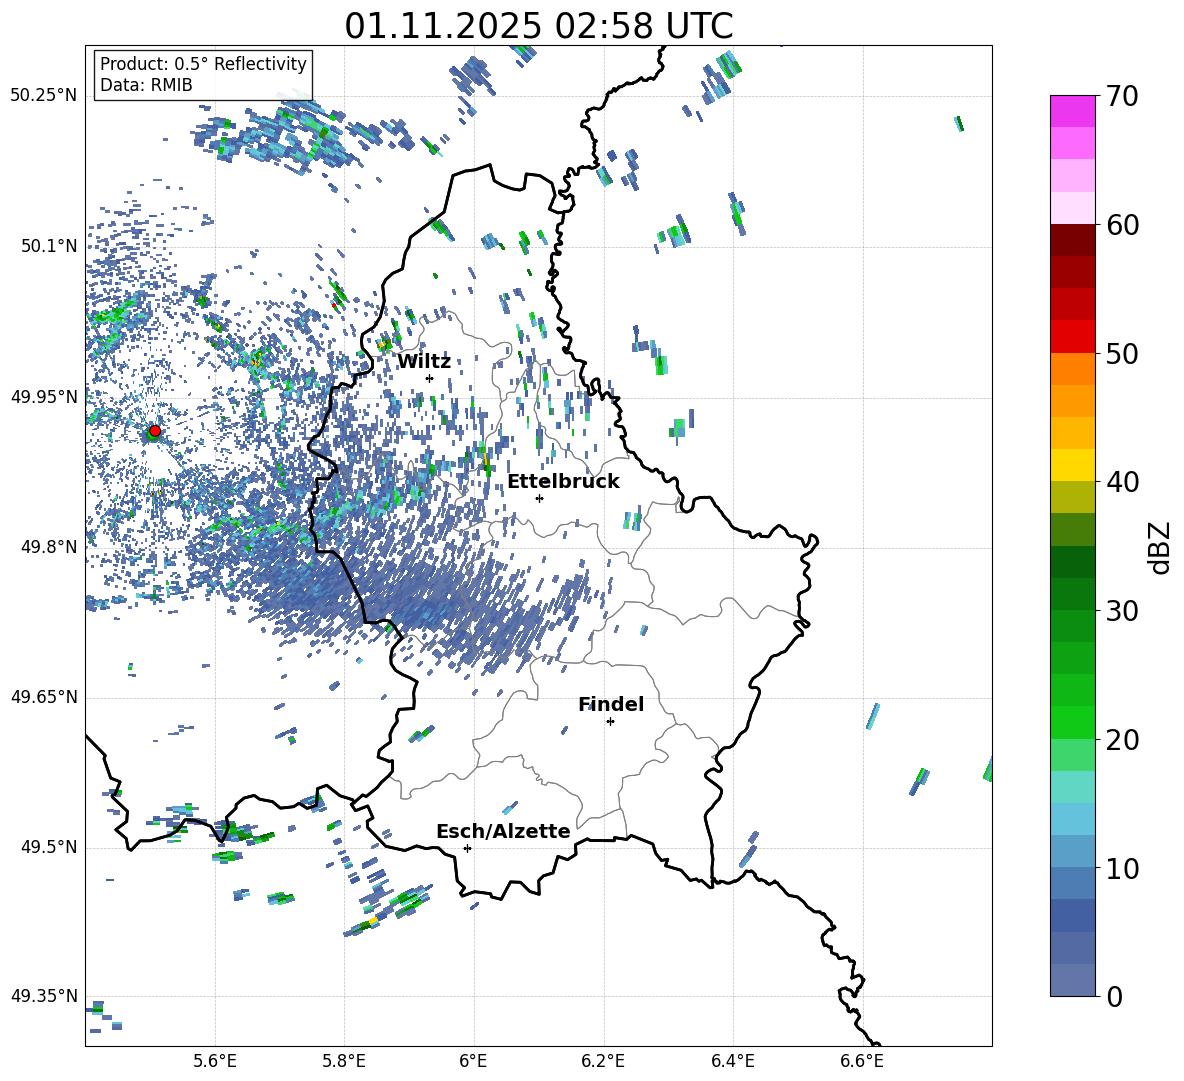
Task: Click the dBZ colorbar label
Action: 1161,547
